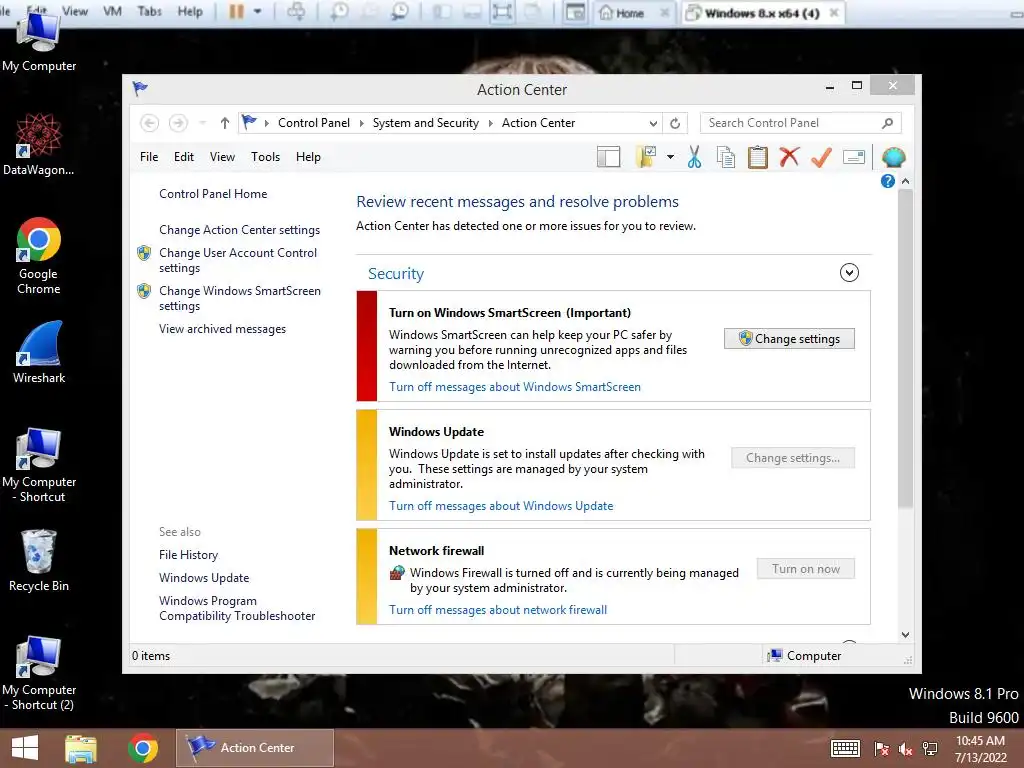Select My Computer icon at top of desktop
1024x768 pixels.
(x=39, y=42)
